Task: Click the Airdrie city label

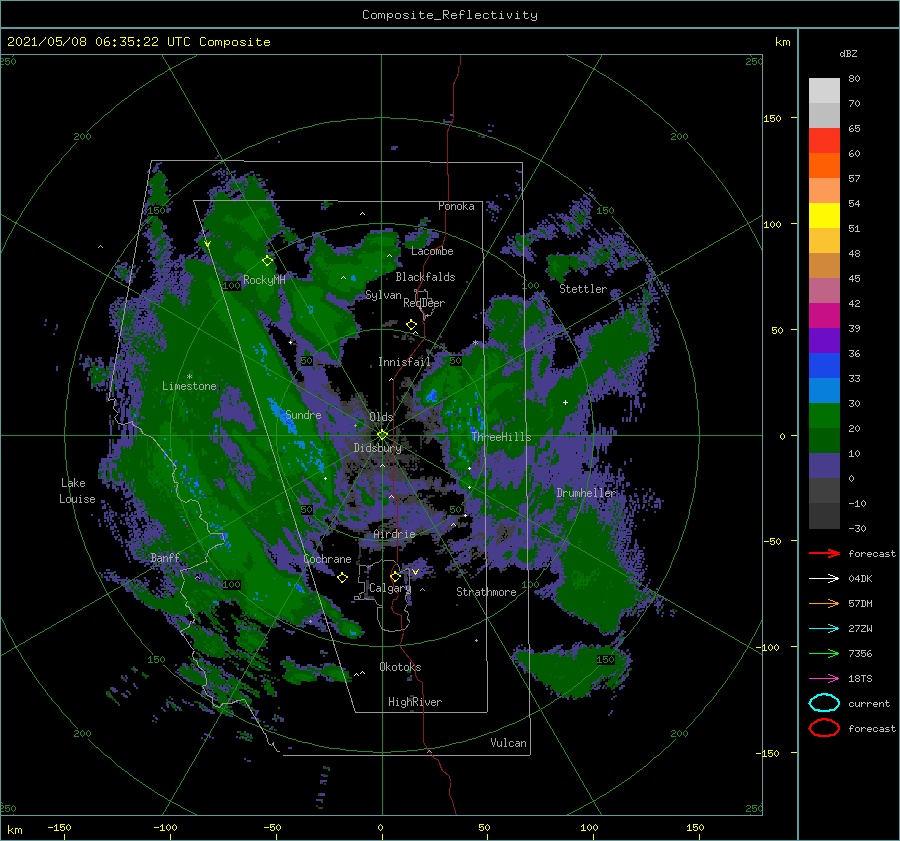Action: (x=394, y=534)
